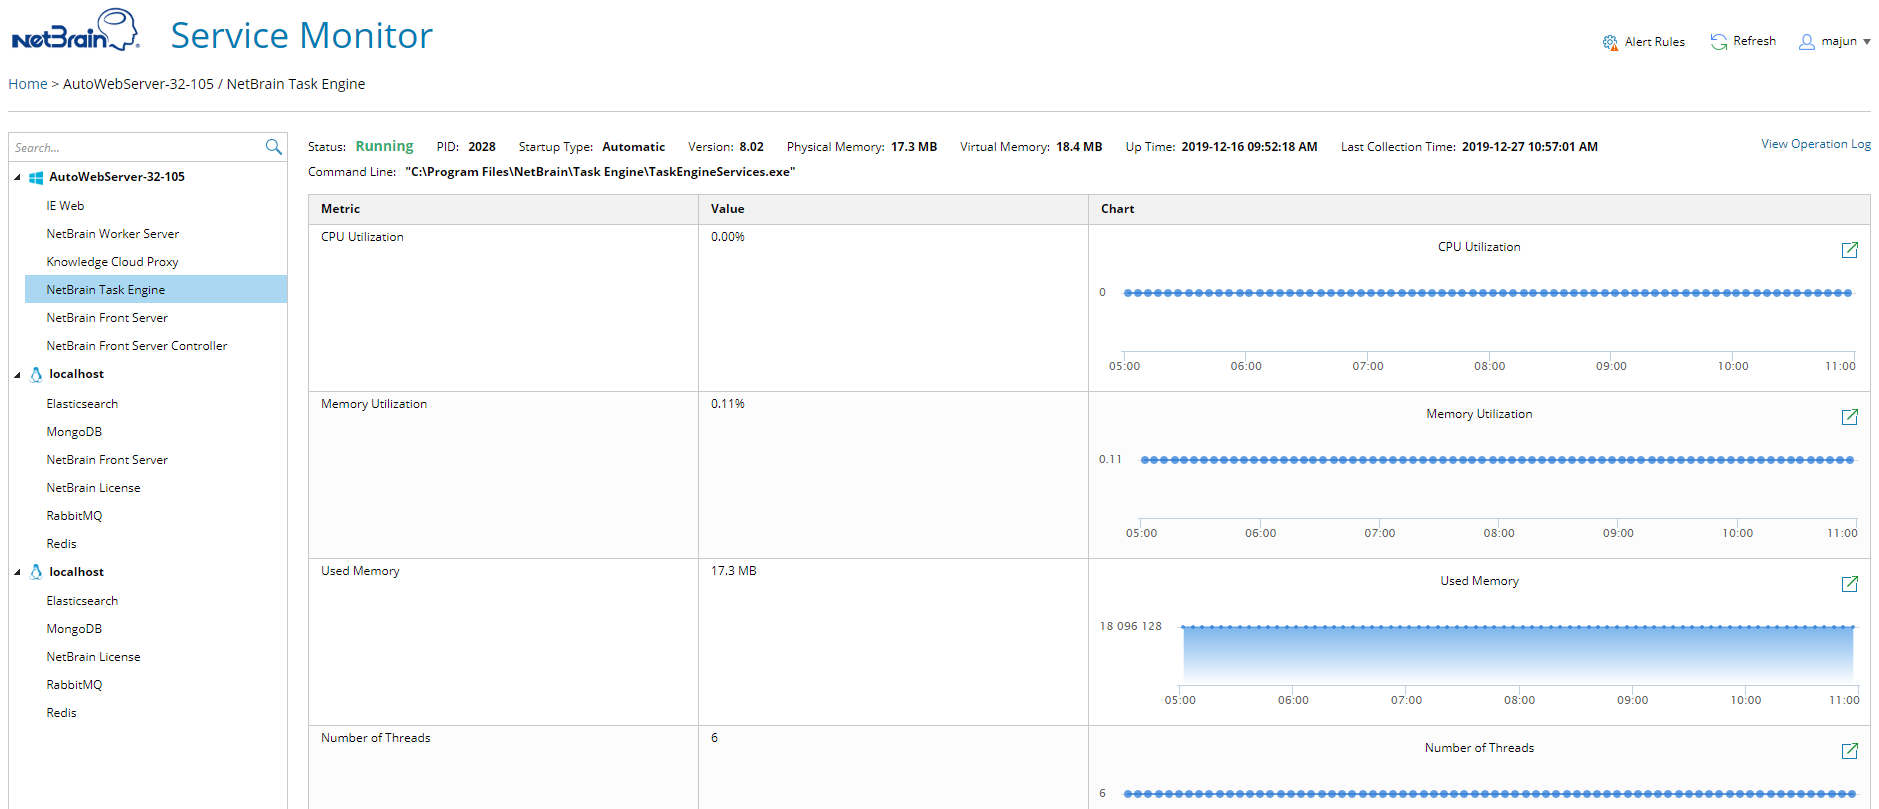Click the Number of Threads metric cell
The height and width of the screenshot is (809, 1879).
click(x=503, y=767)
